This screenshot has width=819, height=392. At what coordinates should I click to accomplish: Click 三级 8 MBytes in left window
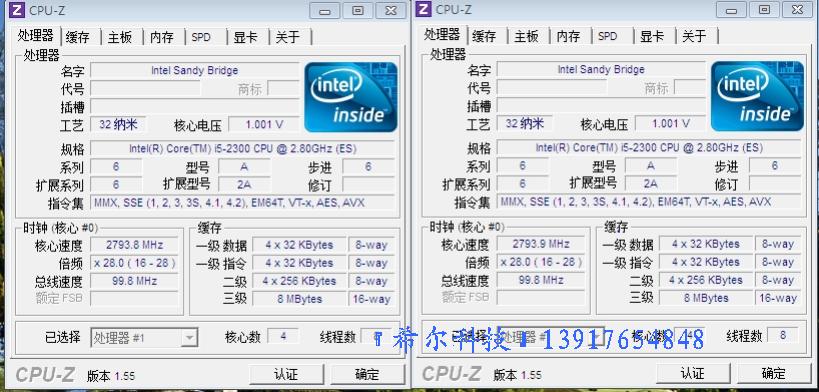(x=299, y=299)
